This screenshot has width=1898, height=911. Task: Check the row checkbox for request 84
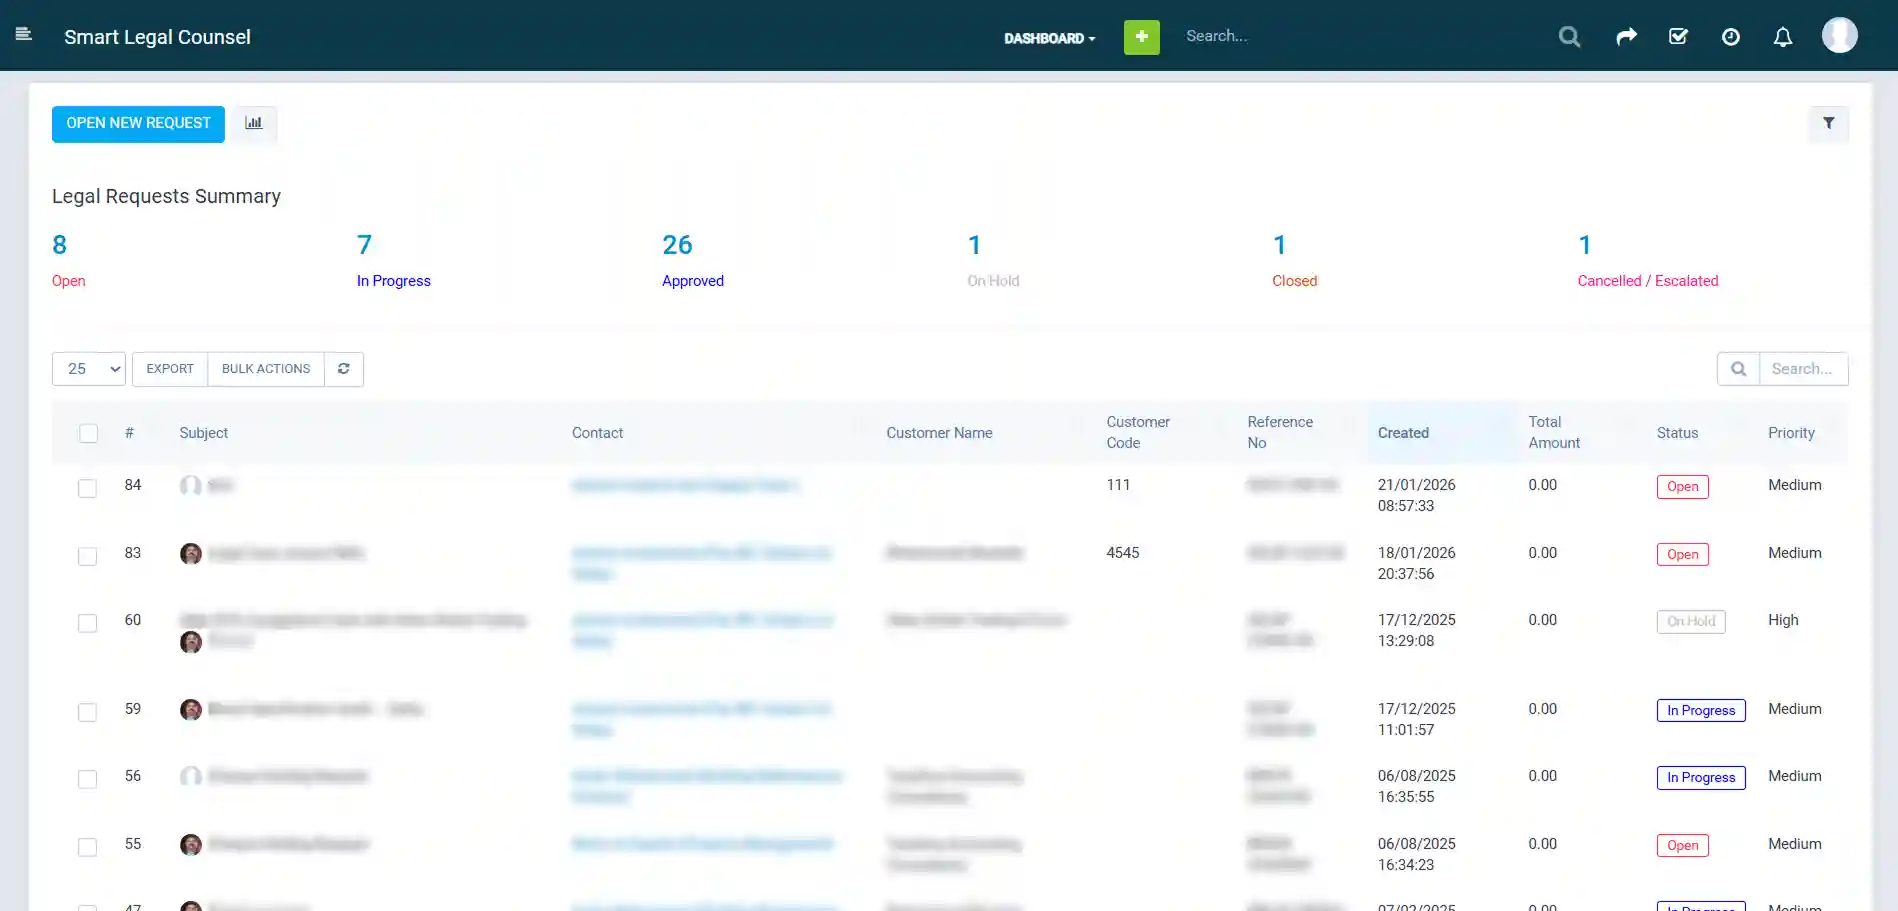click(87, 489)
